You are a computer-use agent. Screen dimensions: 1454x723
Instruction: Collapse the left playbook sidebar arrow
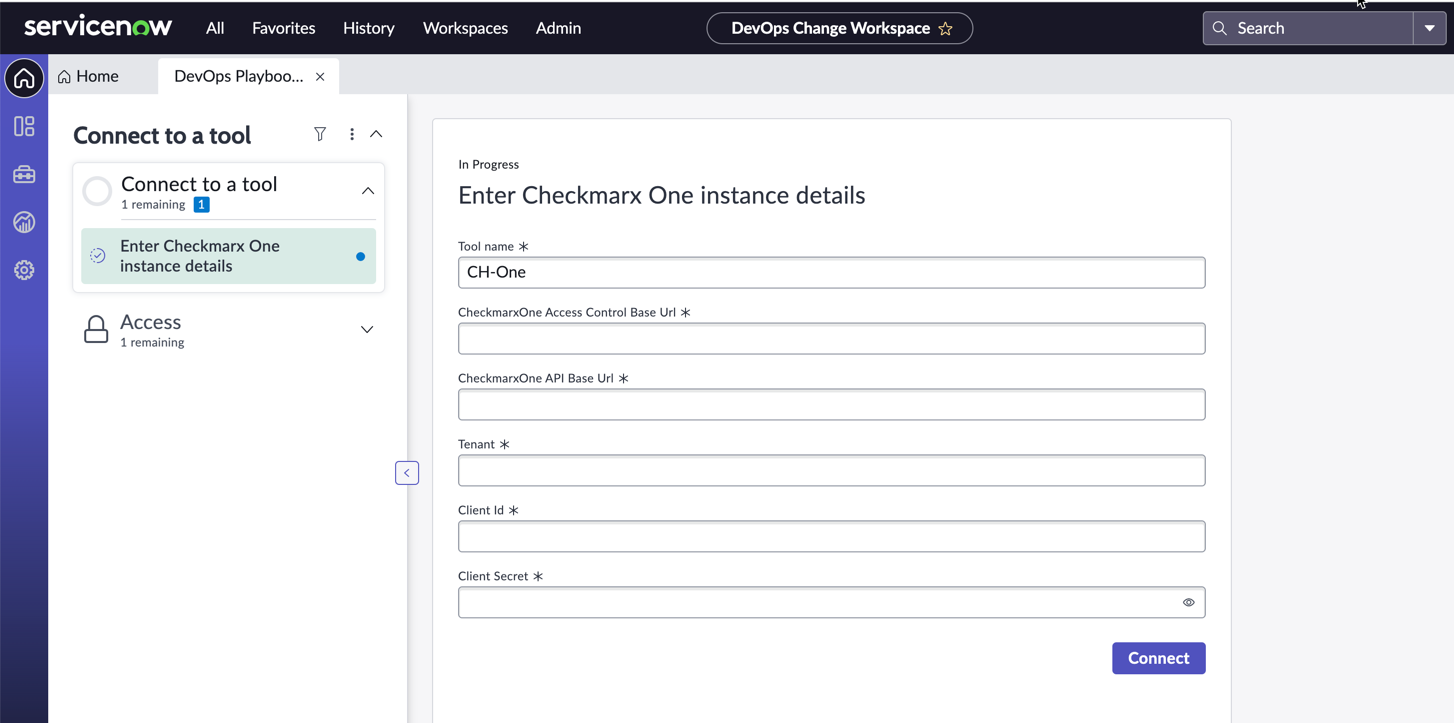pyautogui.click(x=407, y=473)
